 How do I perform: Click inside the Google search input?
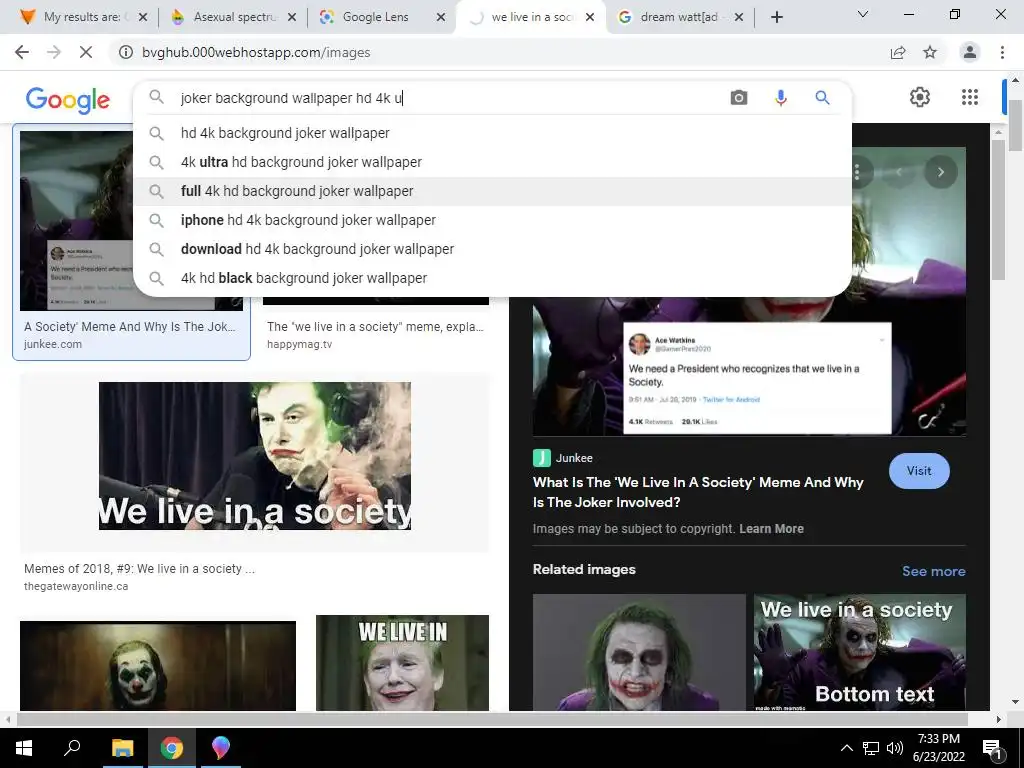[x=451, y=98]
